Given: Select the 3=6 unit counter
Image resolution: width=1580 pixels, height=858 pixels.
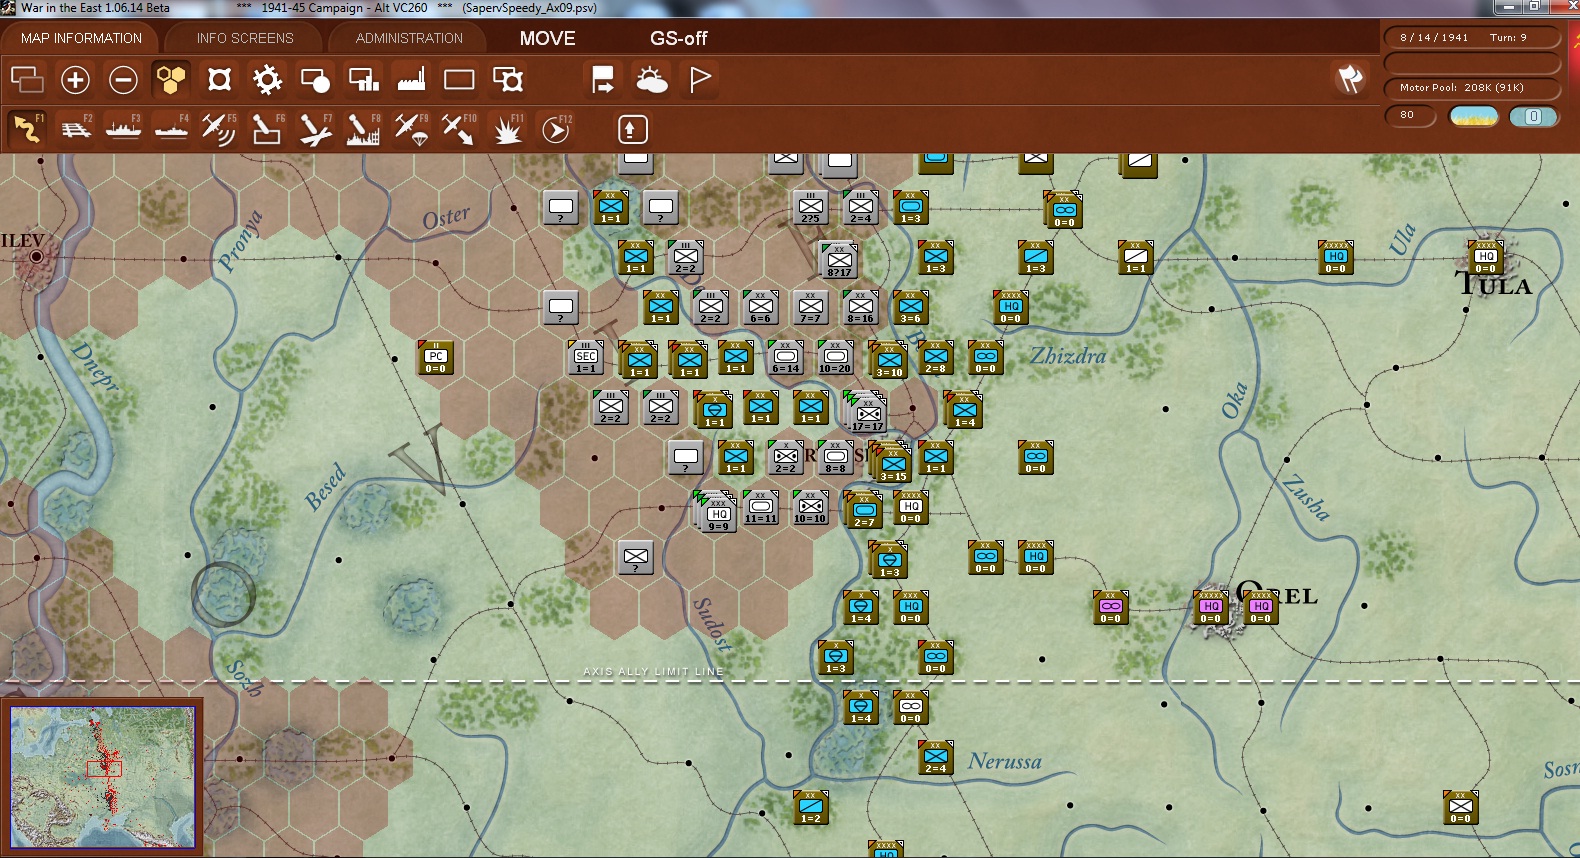Looking at the screenshot, I should click(911, 308).
